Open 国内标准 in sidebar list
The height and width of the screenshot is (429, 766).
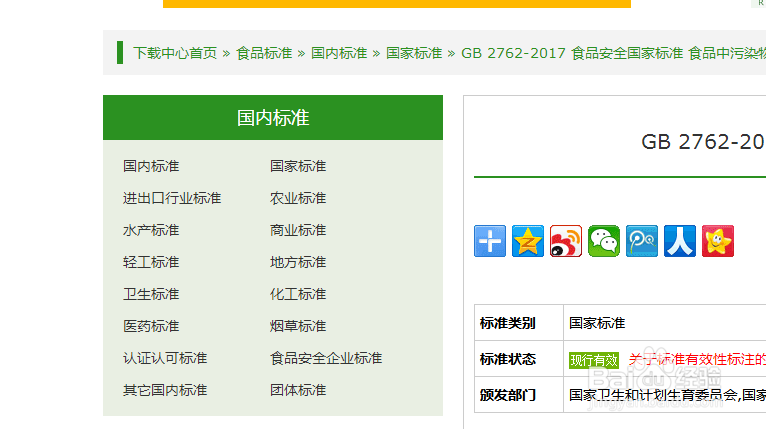tap(151, 166)
